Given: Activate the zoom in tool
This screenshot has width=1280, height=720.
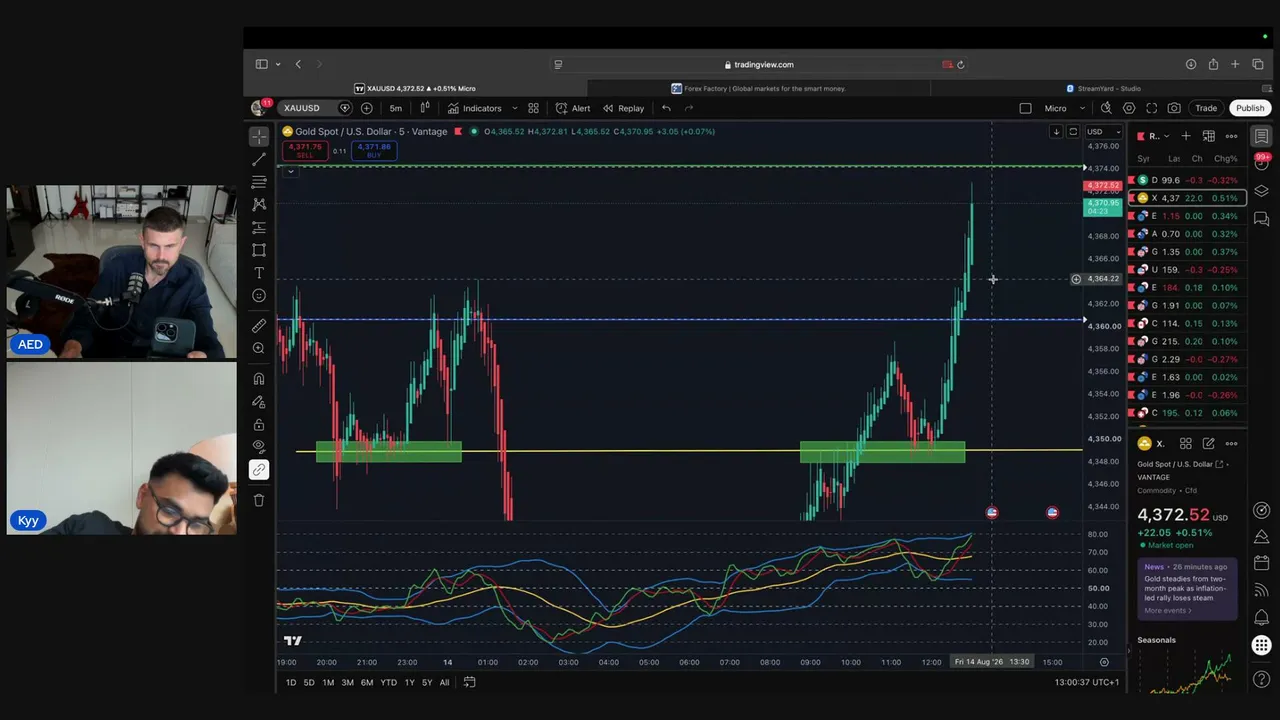Looking at the screenshot, I should (x=259, y=348).
